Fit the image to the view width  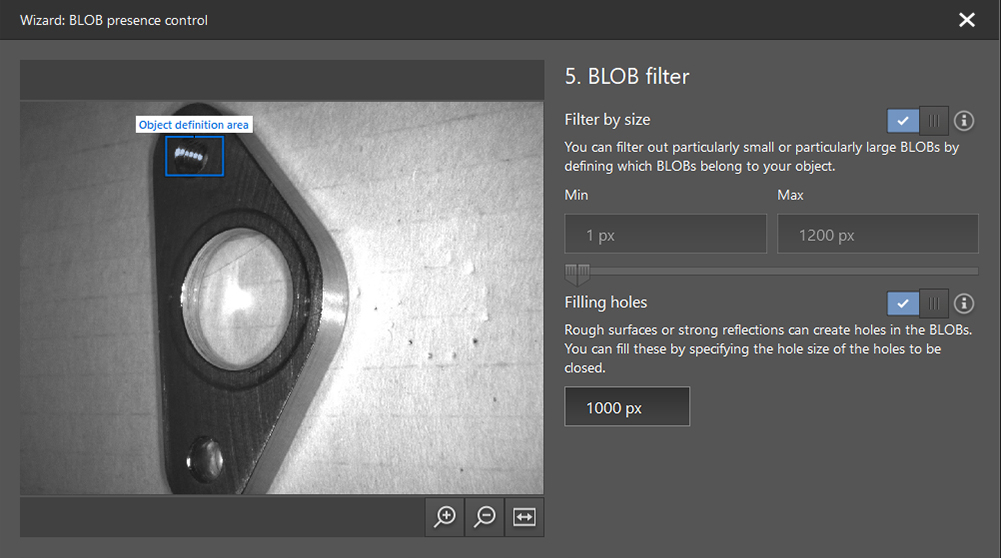(525, 516)
